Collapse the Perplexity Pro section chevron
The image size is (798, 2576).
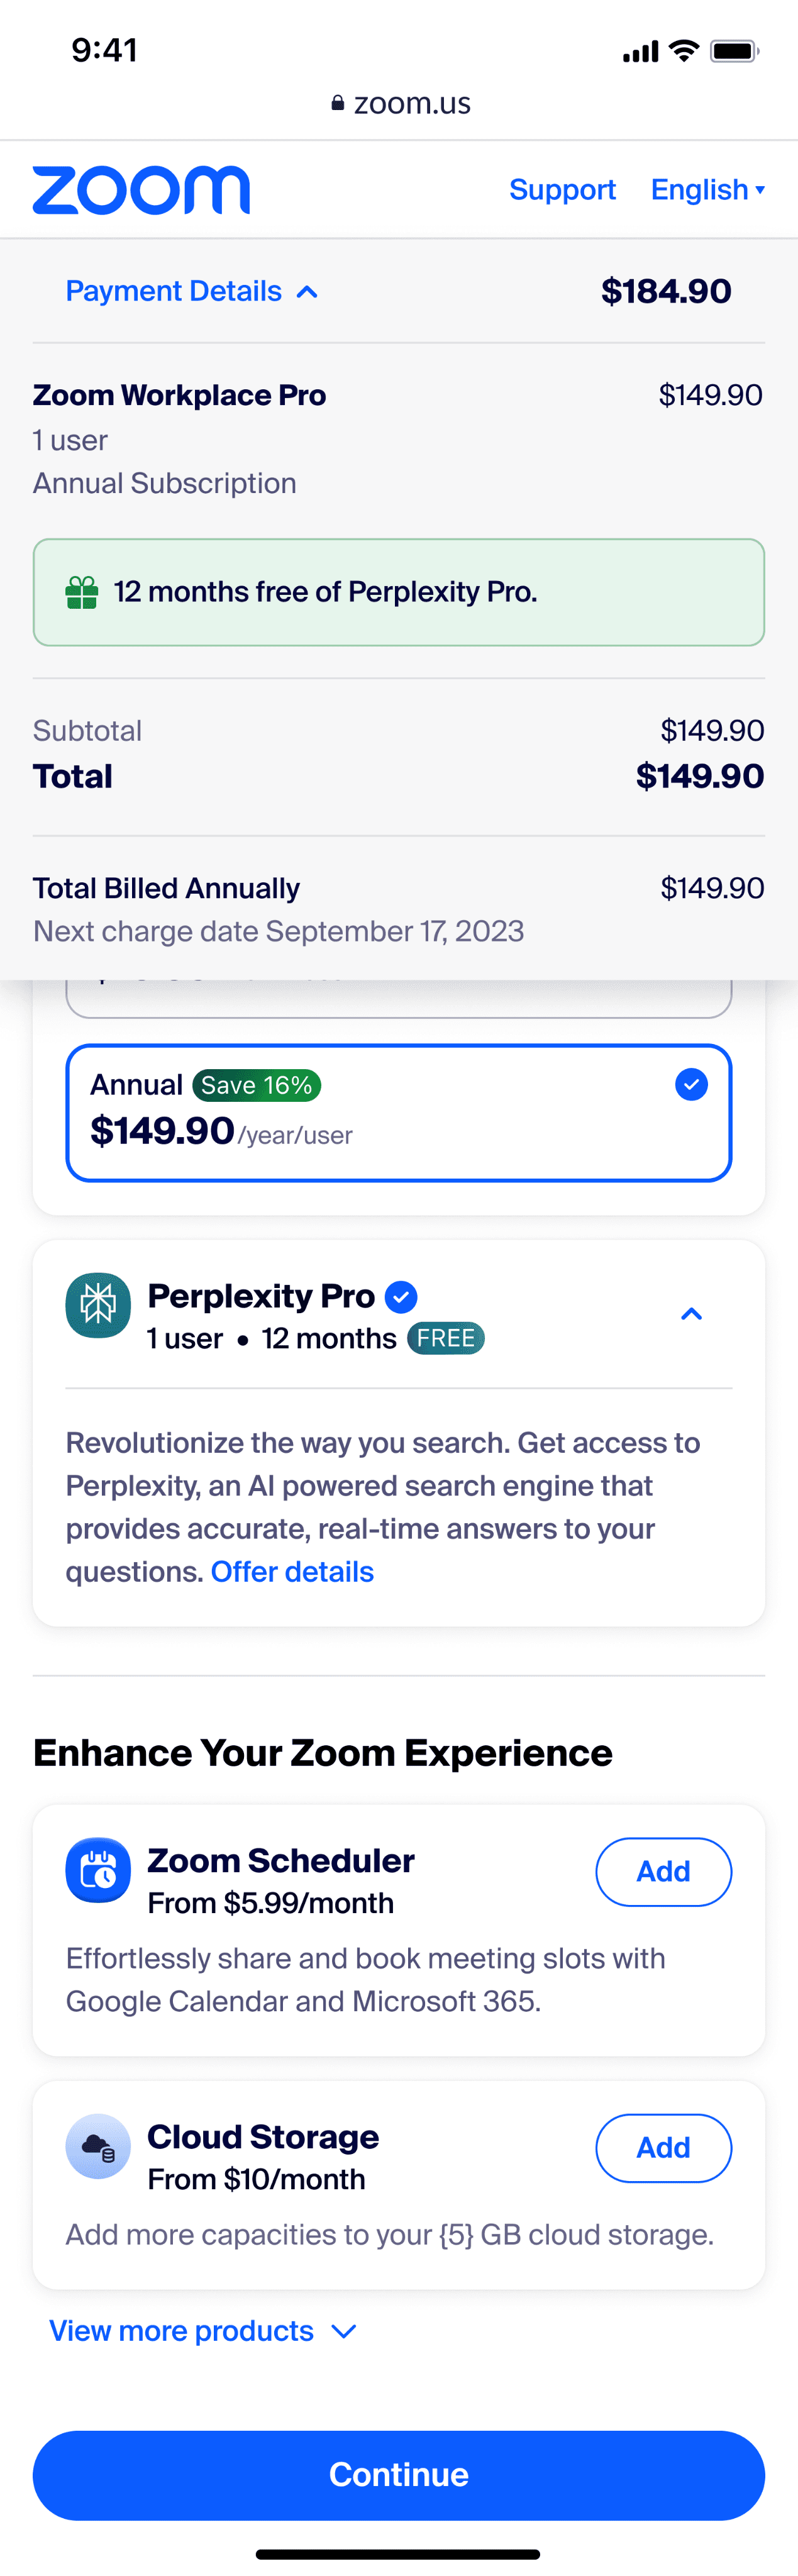point(691,1314)
